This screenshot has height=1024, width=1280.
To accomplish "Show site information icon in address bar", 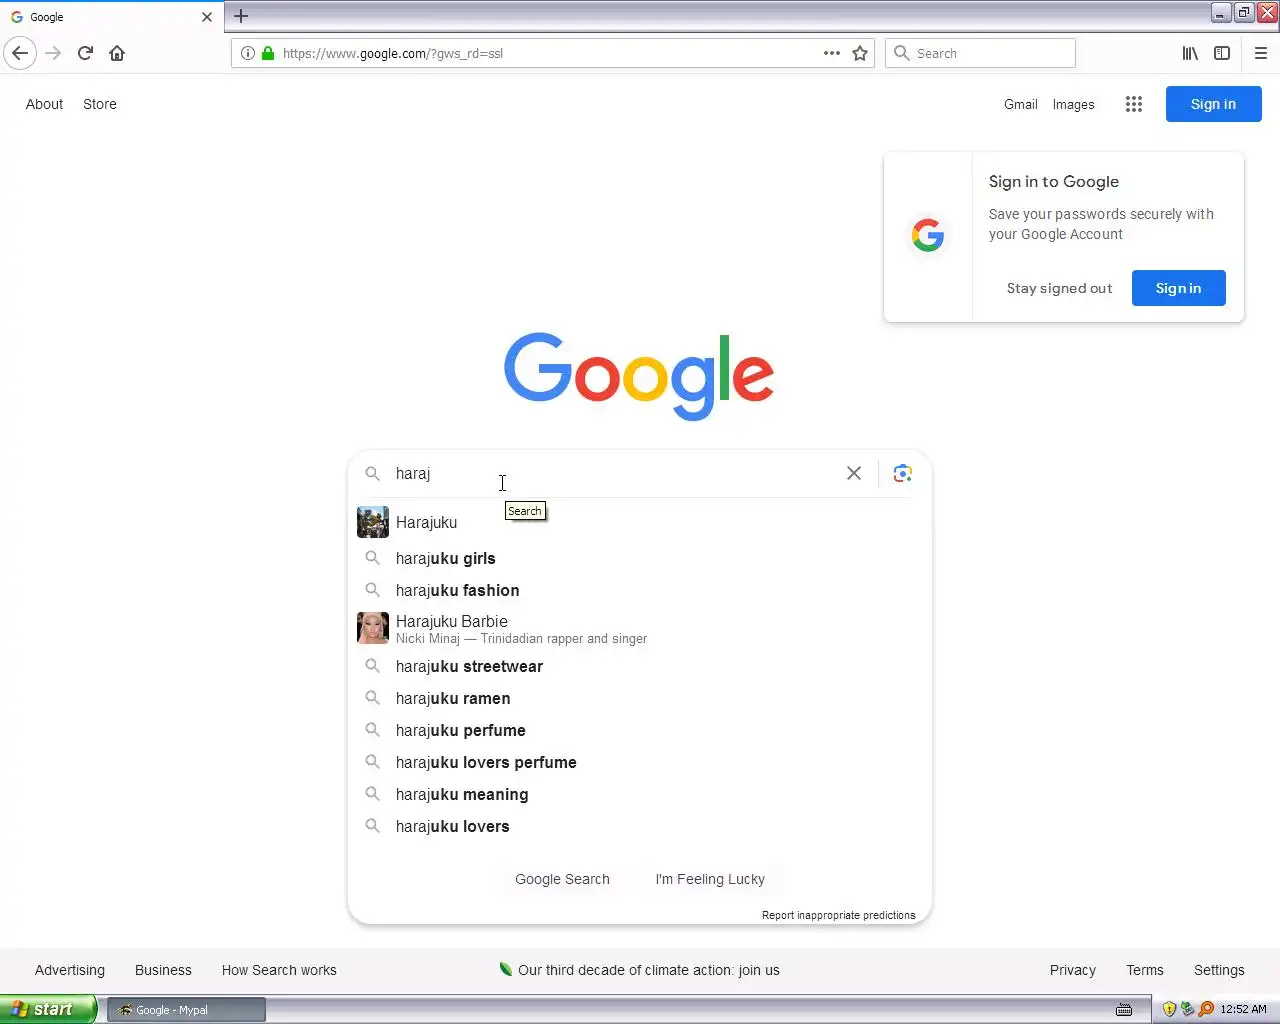I will tap(248, 53).
